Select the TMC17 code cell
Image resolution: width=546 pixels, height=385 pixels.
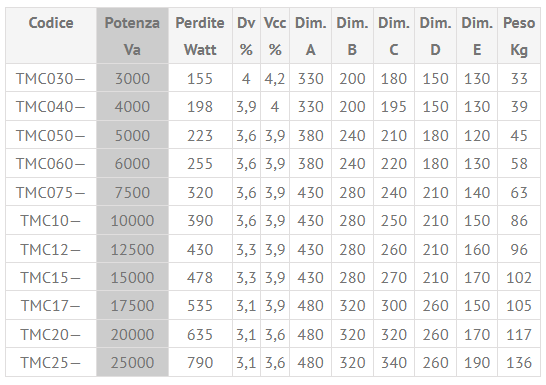51,305
